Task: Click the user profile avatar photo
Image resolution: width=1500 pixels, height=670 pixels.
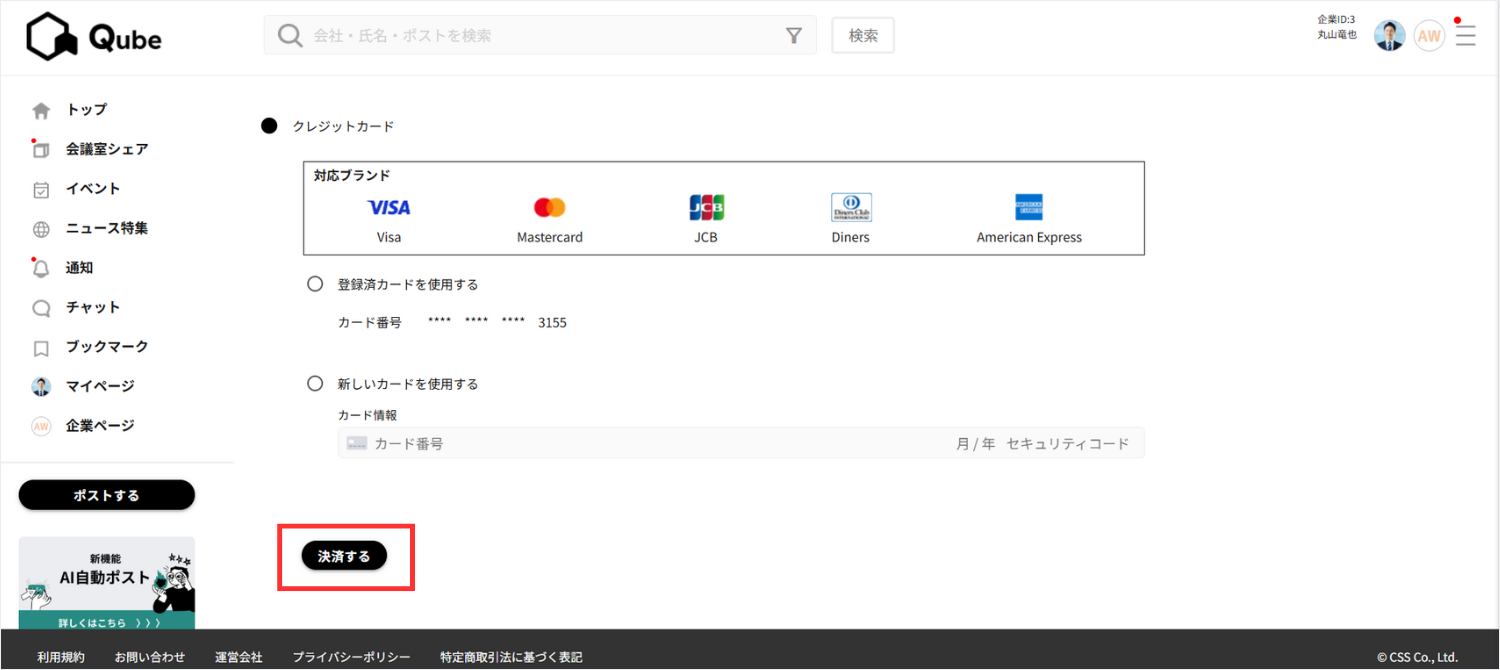Action: (x=1389, y=36)
